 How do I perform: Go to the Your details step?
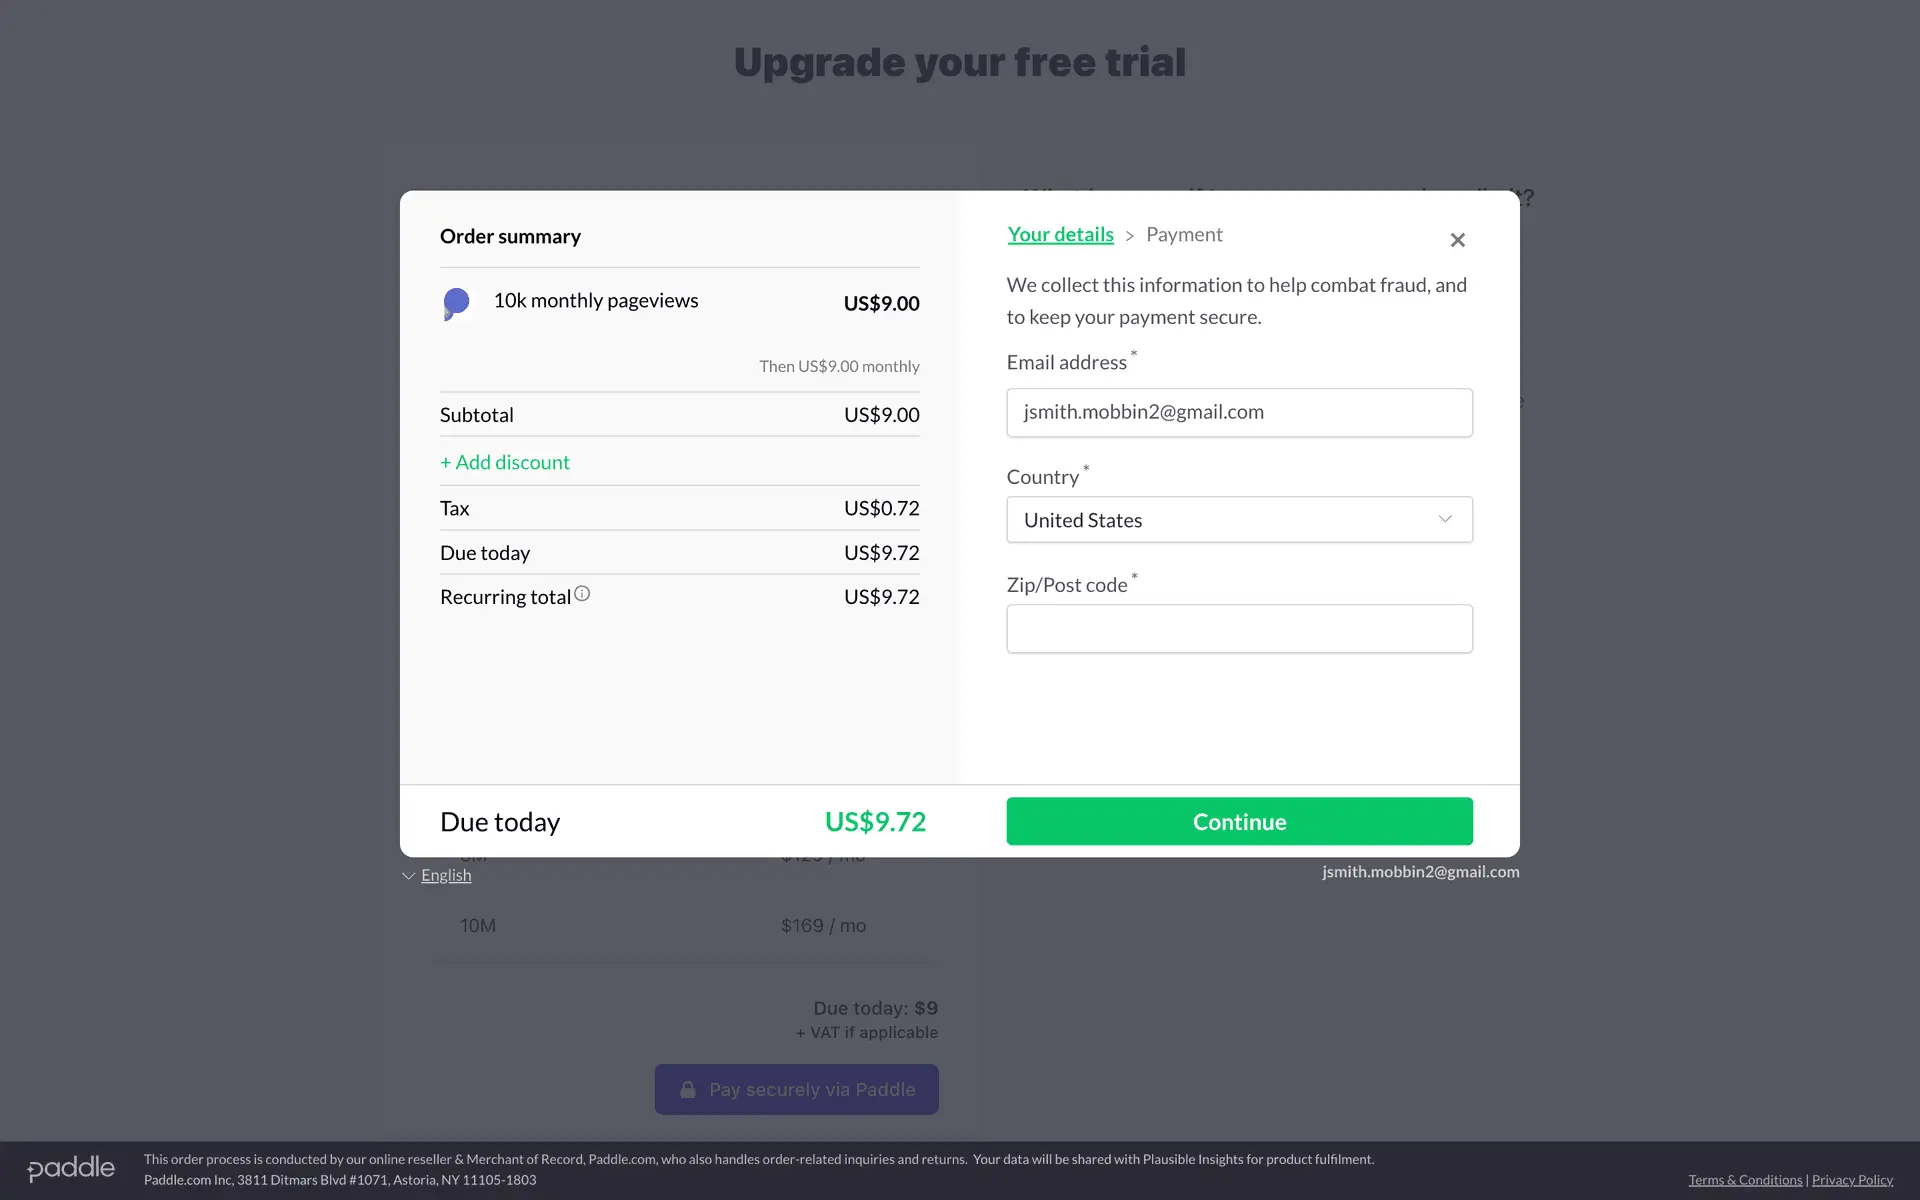coord(1060,234)
